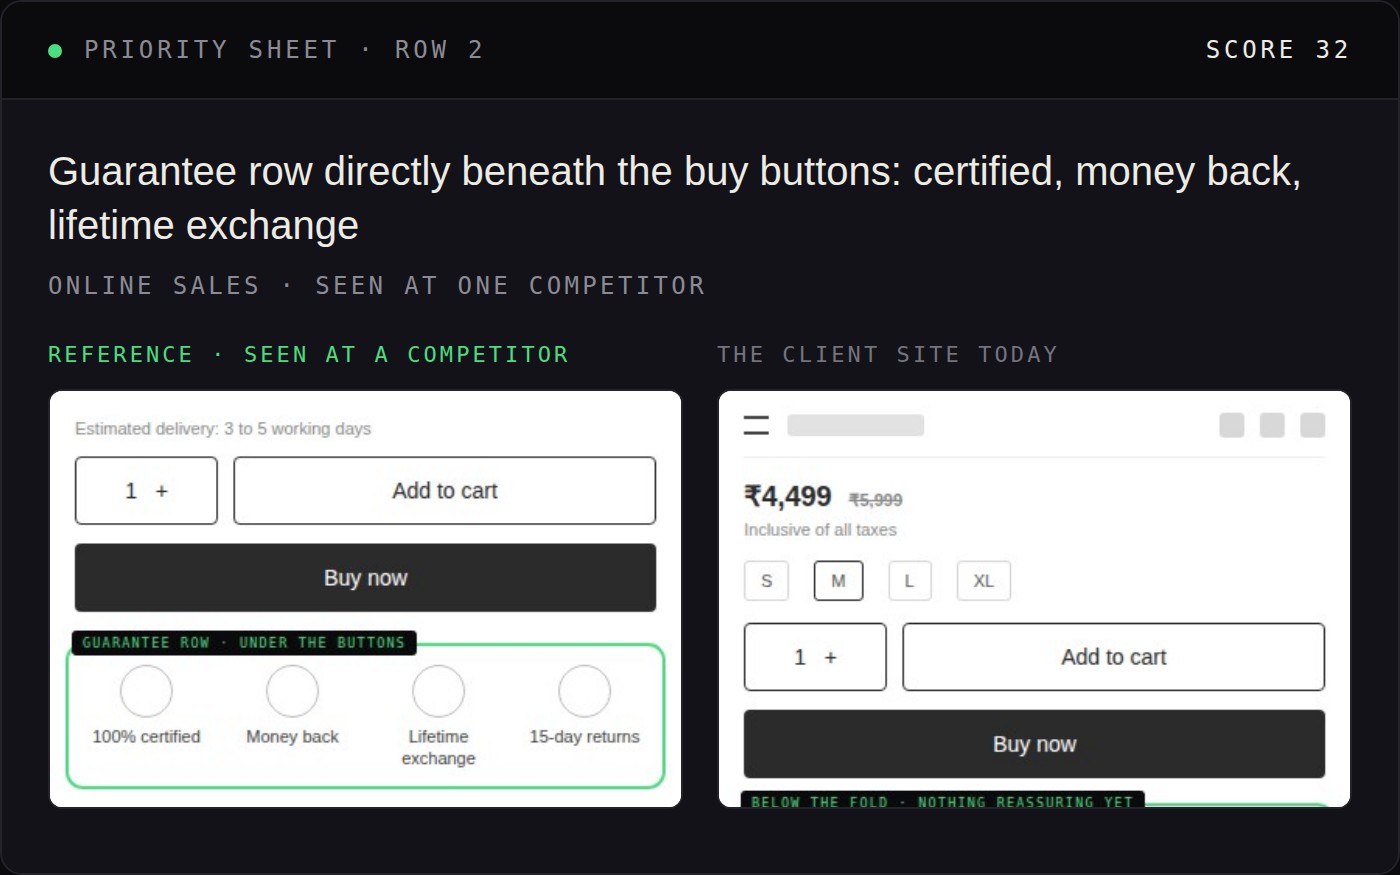Click the ₹4,499 price

pos(787,496)
